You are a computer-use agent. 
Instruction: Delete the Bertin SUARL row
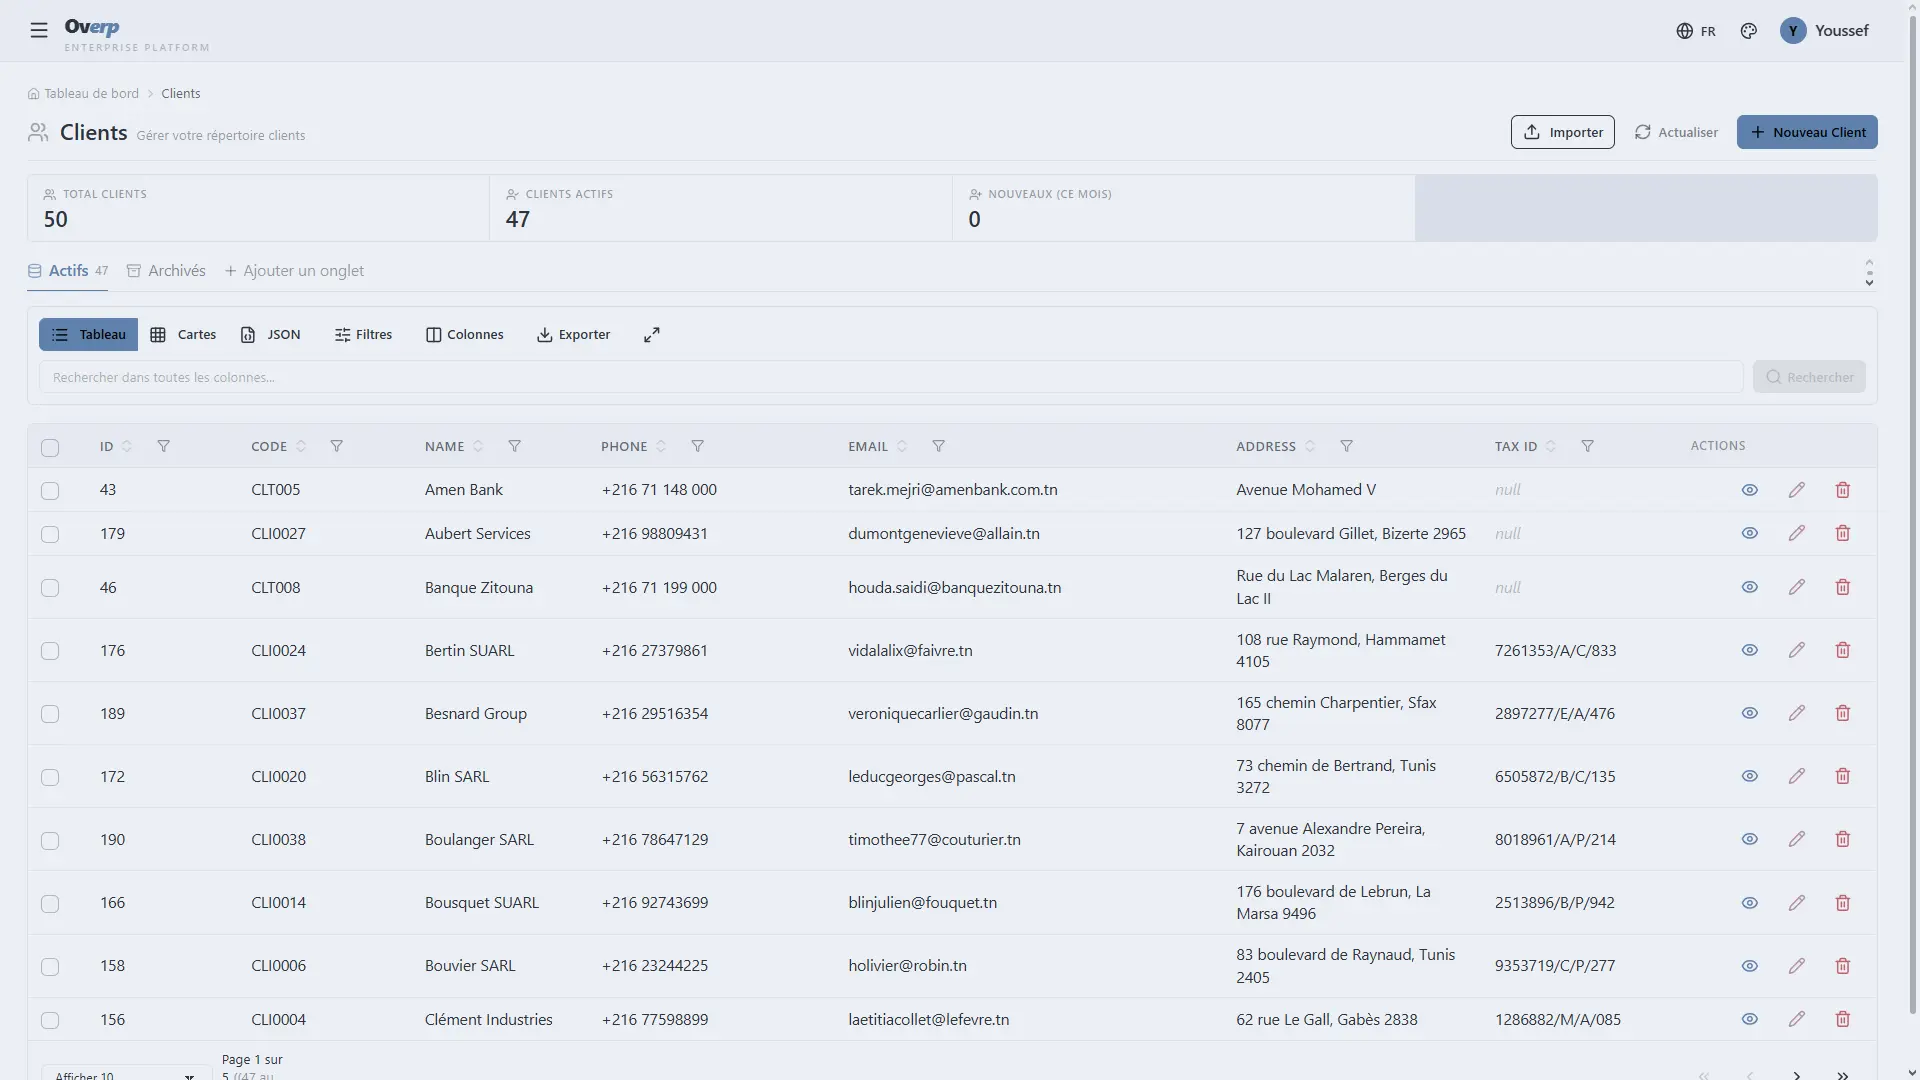(x=1842, y=650)
